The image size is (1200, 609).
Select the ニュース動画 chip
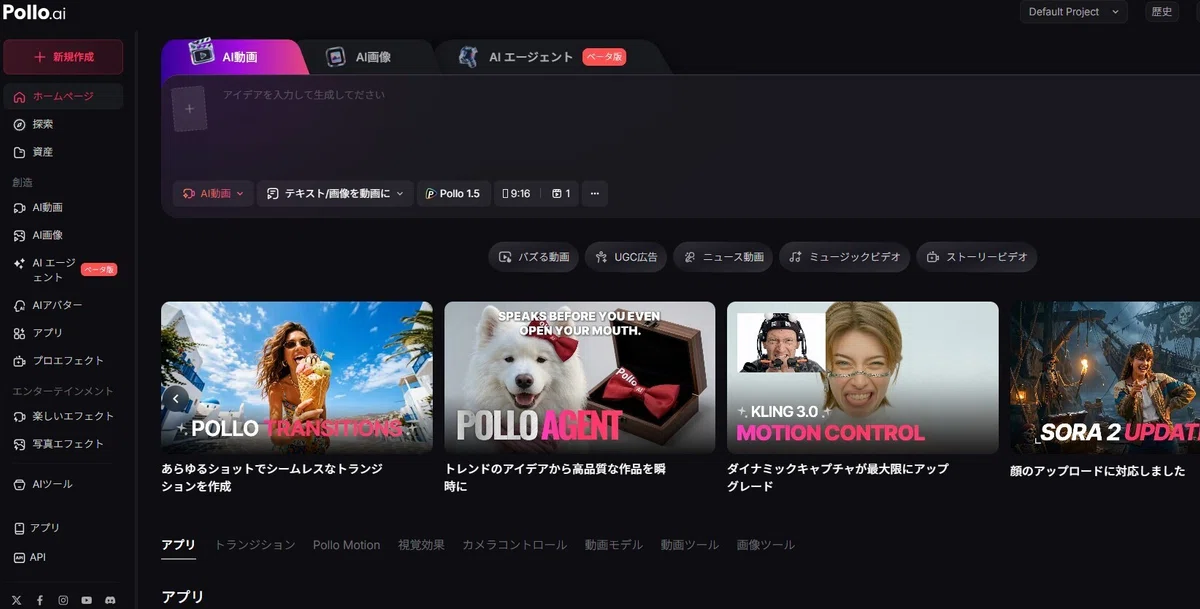pos(724,257)
